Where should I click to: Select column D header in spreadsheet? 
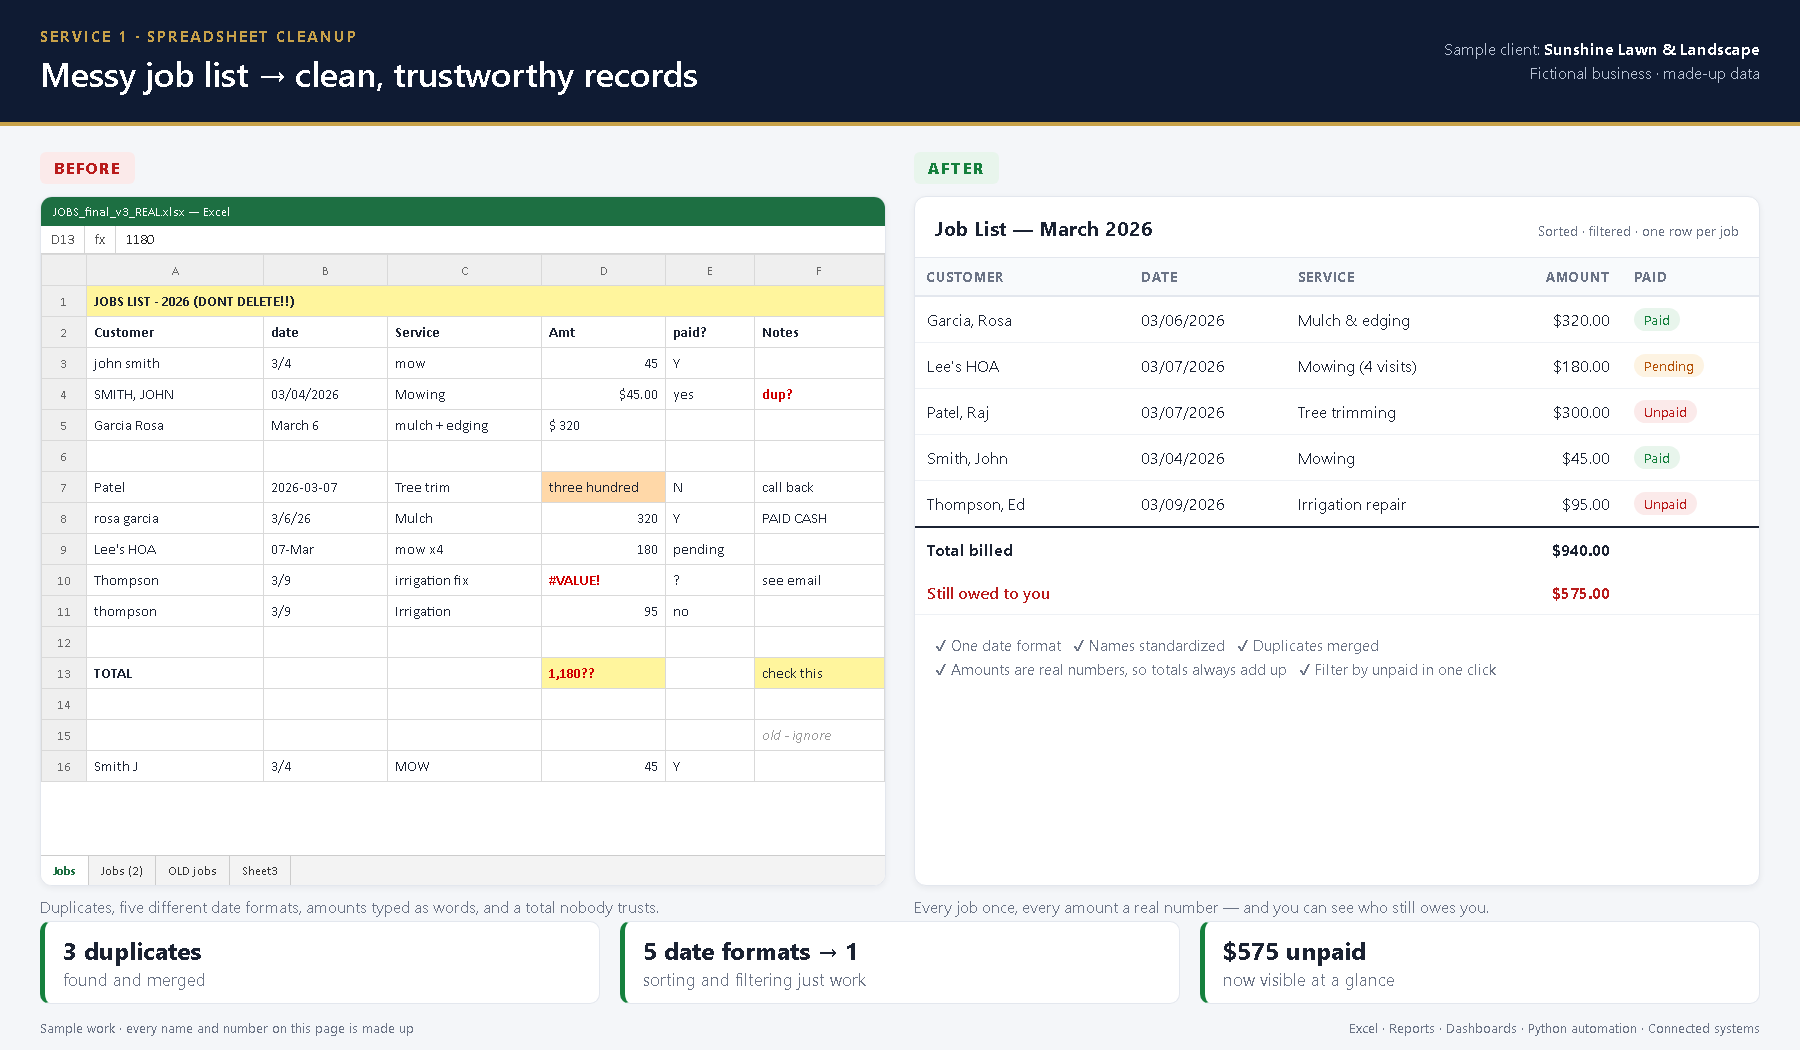(603, 271)
